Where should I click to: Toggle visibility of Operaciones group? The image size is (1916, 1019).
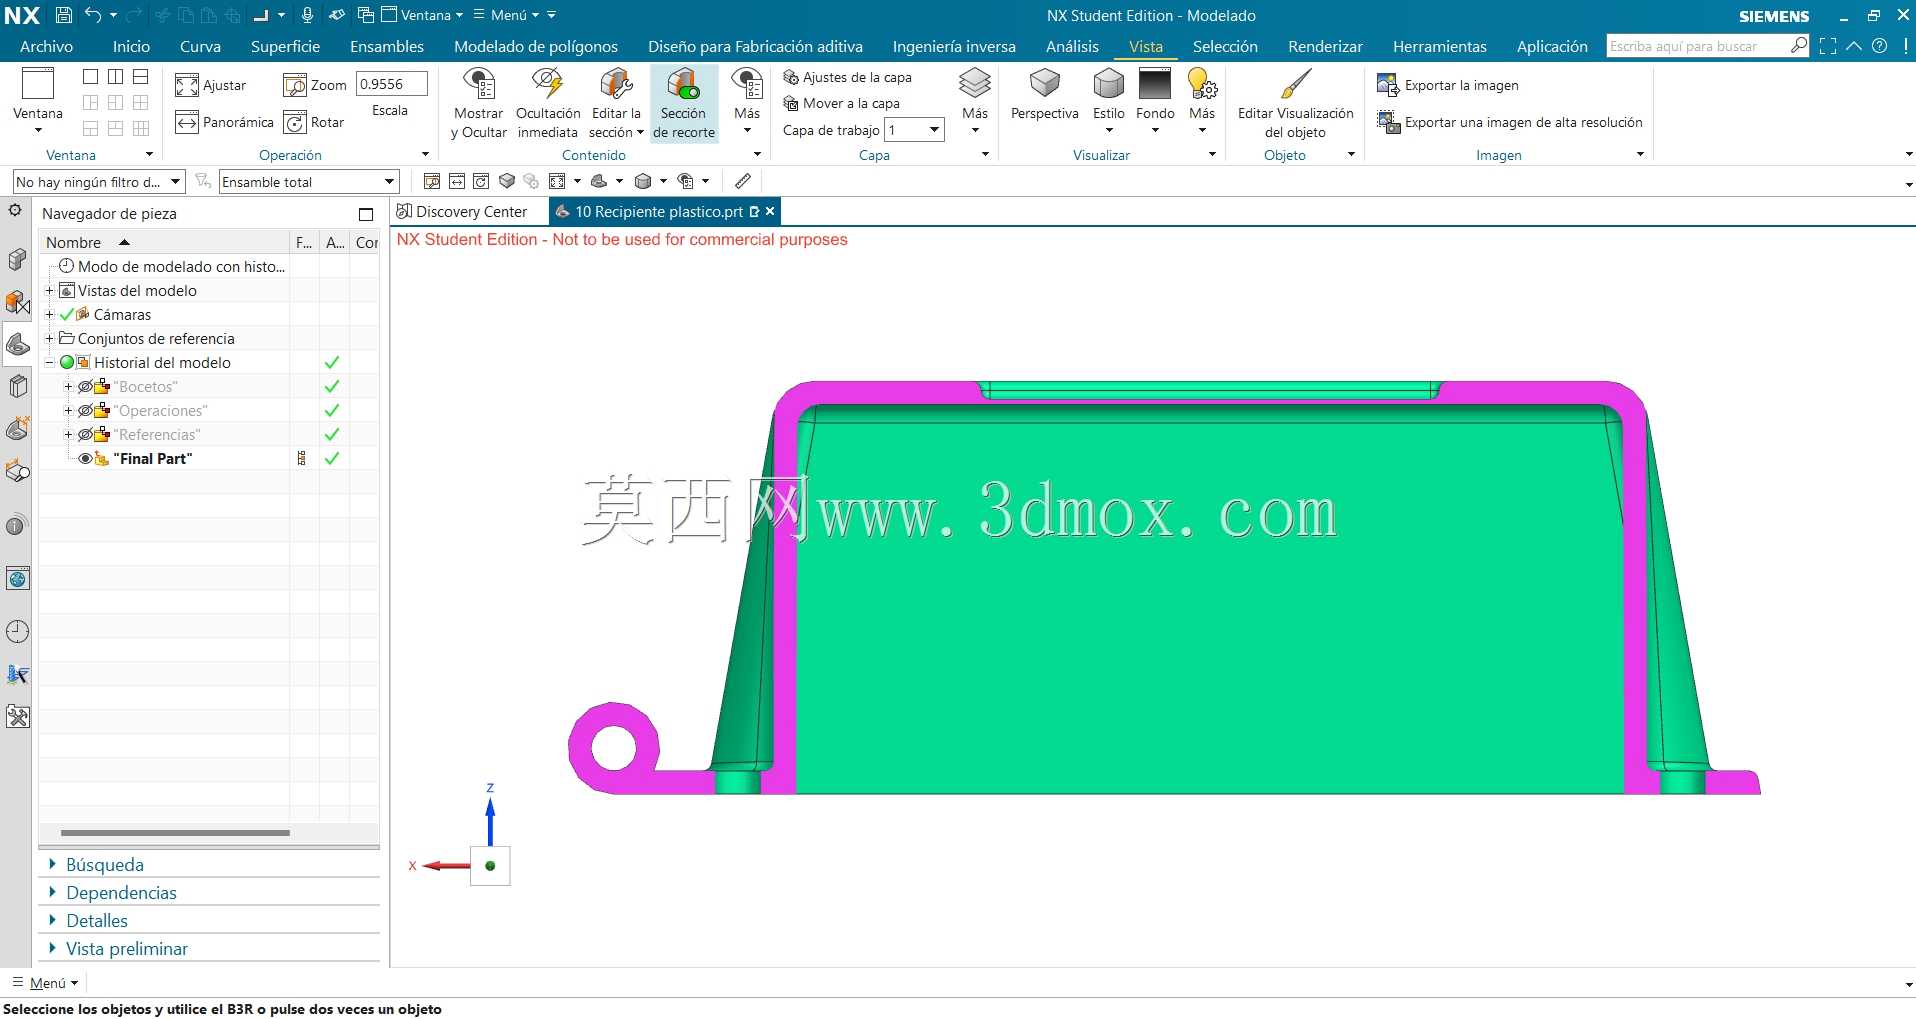tap(86, 410)
